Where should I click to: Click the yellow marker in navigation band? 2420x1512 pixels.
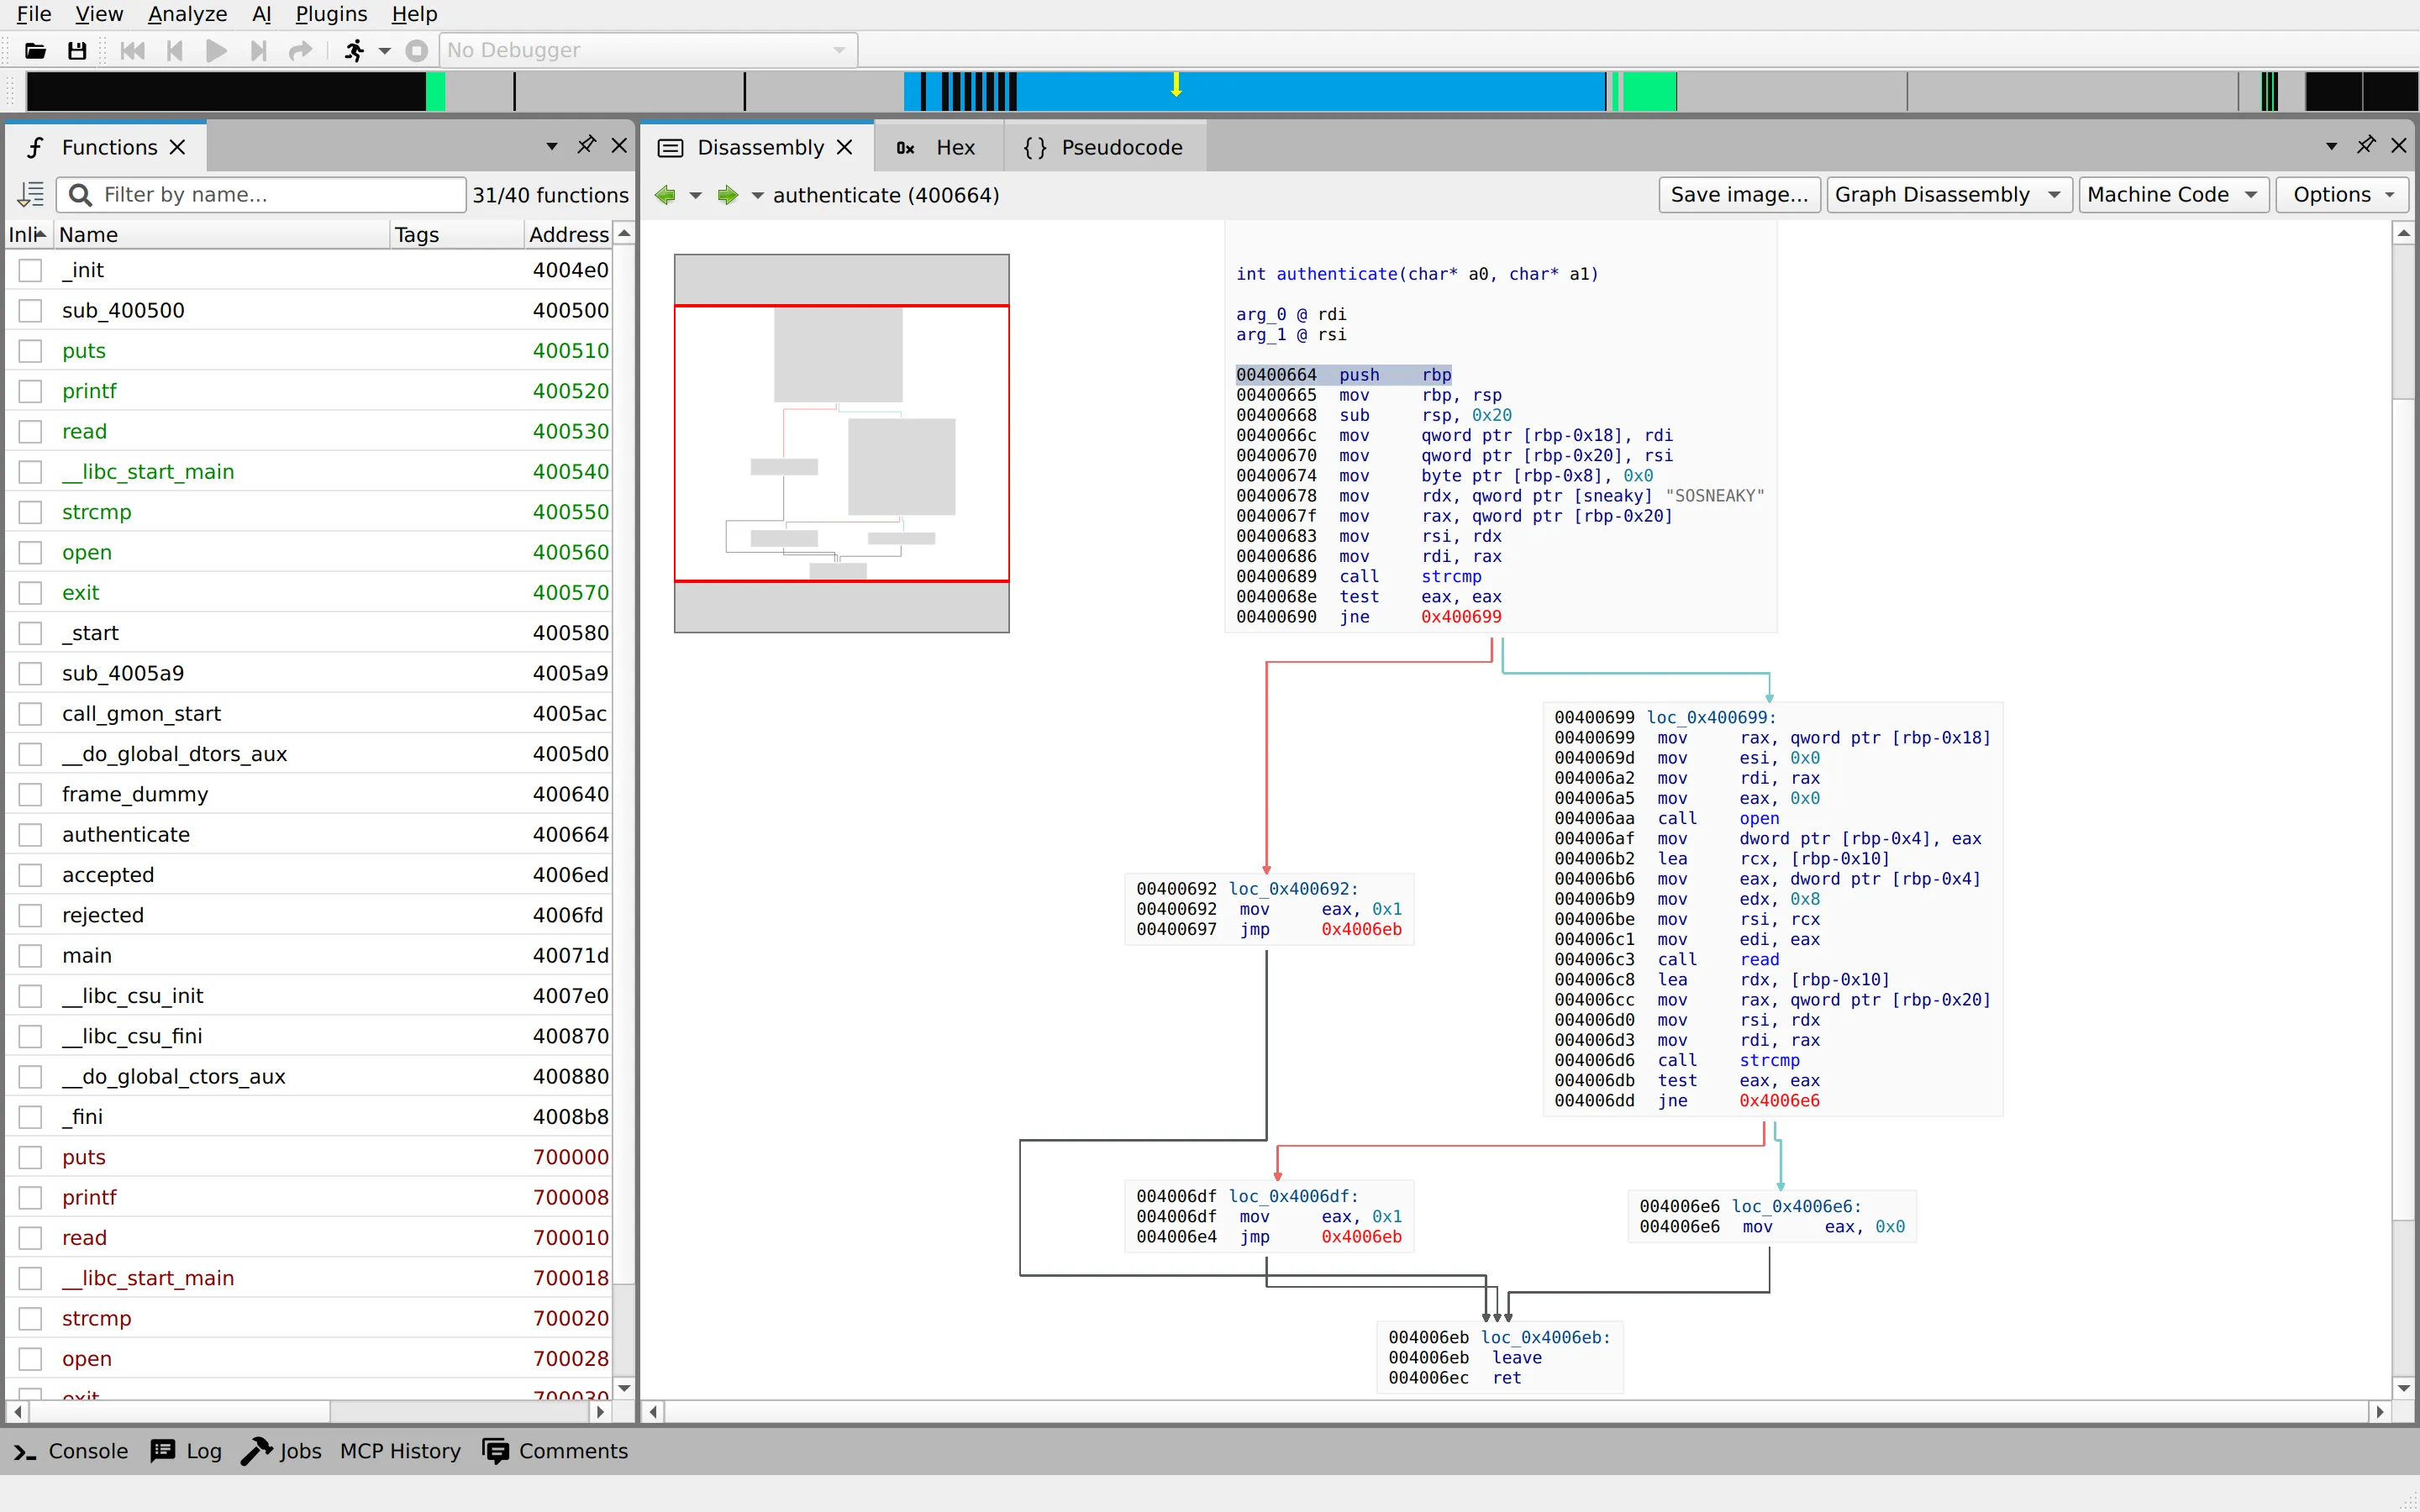tap(1176, 85)
